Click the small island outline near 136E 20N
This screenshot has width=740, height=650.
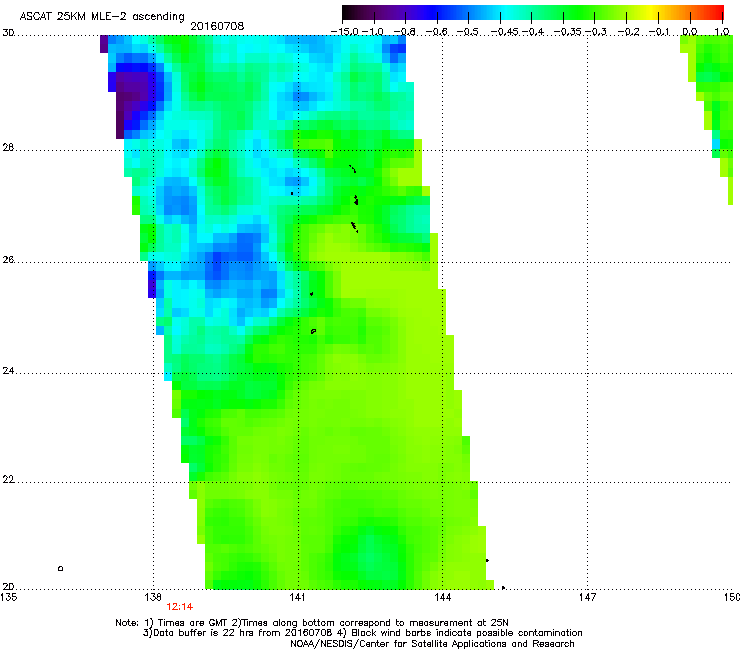[x=60, y=568]
